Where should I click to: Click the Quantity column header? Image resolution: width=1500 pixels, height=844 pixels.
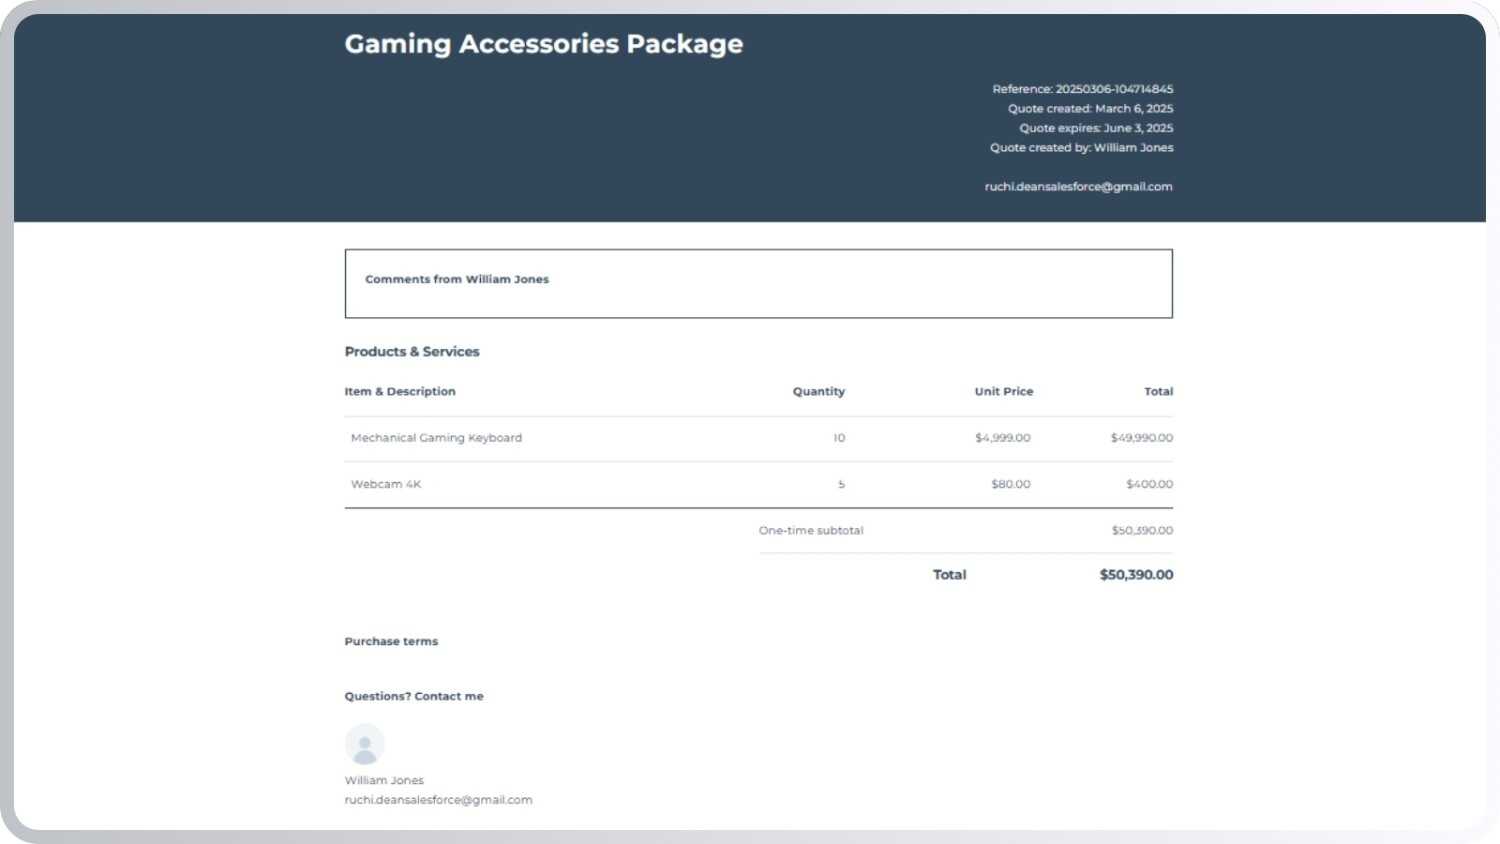click(x=818, y=392)
